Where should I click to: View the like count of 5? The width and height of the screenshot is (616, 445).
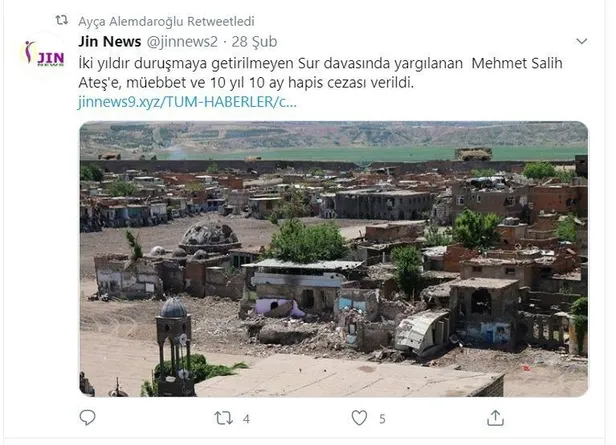[382, 419]
